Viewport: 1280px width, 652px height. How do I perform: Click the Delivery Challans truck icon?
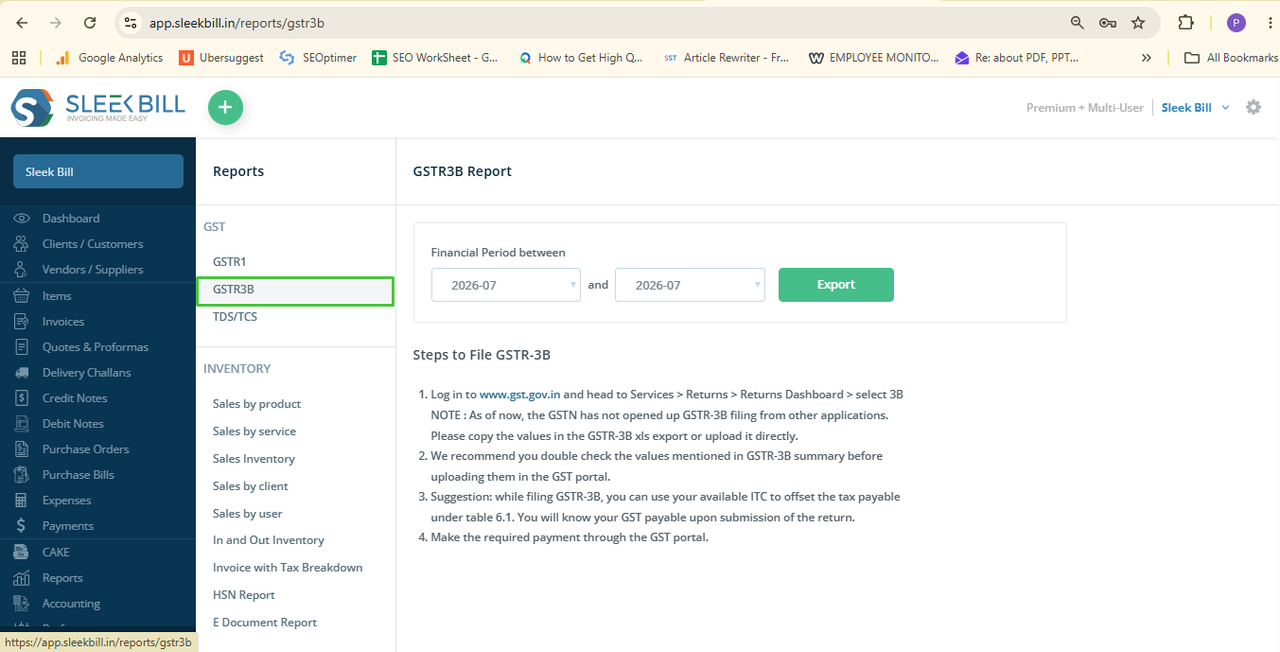point(21,372)
